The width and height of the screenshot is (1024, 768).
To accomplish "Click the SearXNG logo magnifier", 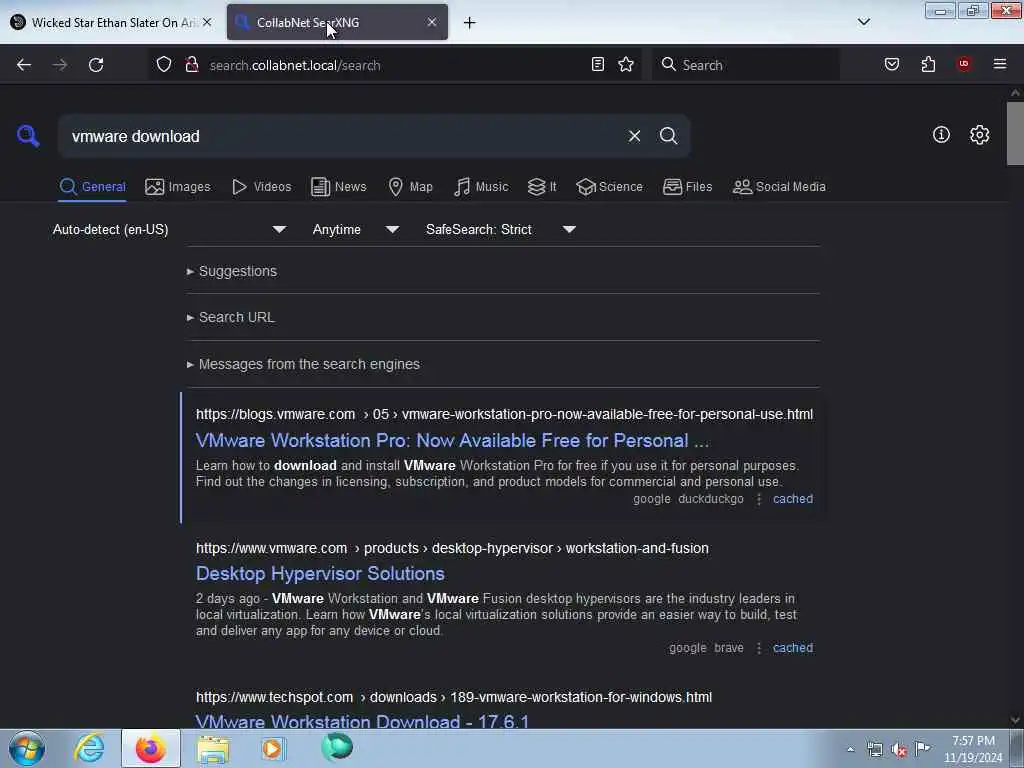I will [x=28, y=136].
